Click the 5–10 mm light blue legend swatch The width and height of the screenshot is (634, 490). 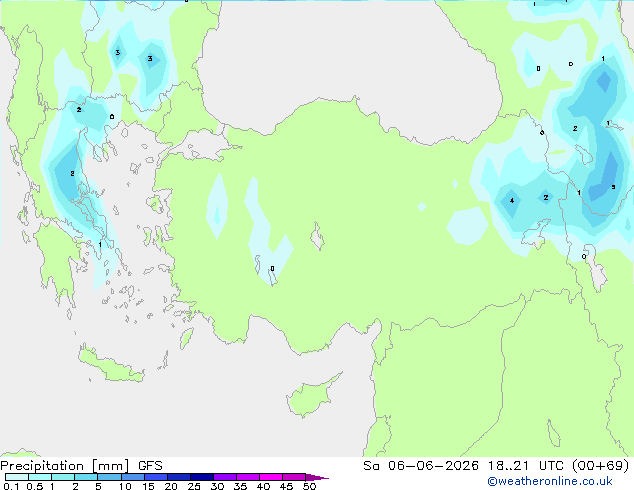(109, 477)
